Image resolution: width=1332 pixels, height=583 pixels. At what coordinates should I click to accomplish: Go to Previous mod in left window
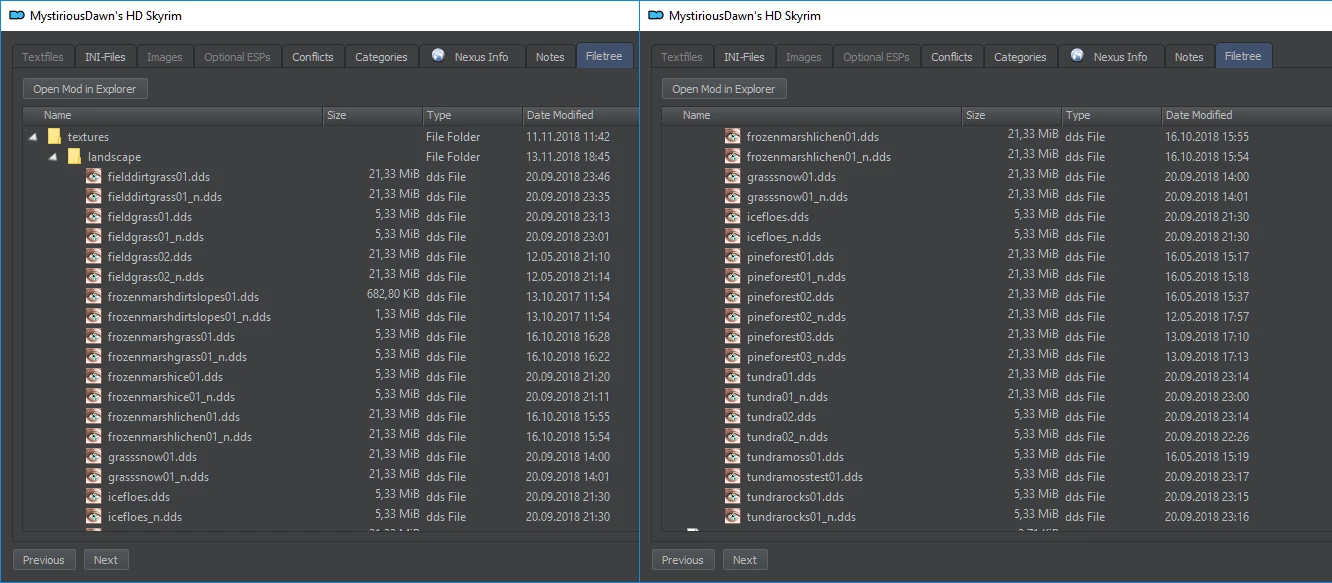44,560
